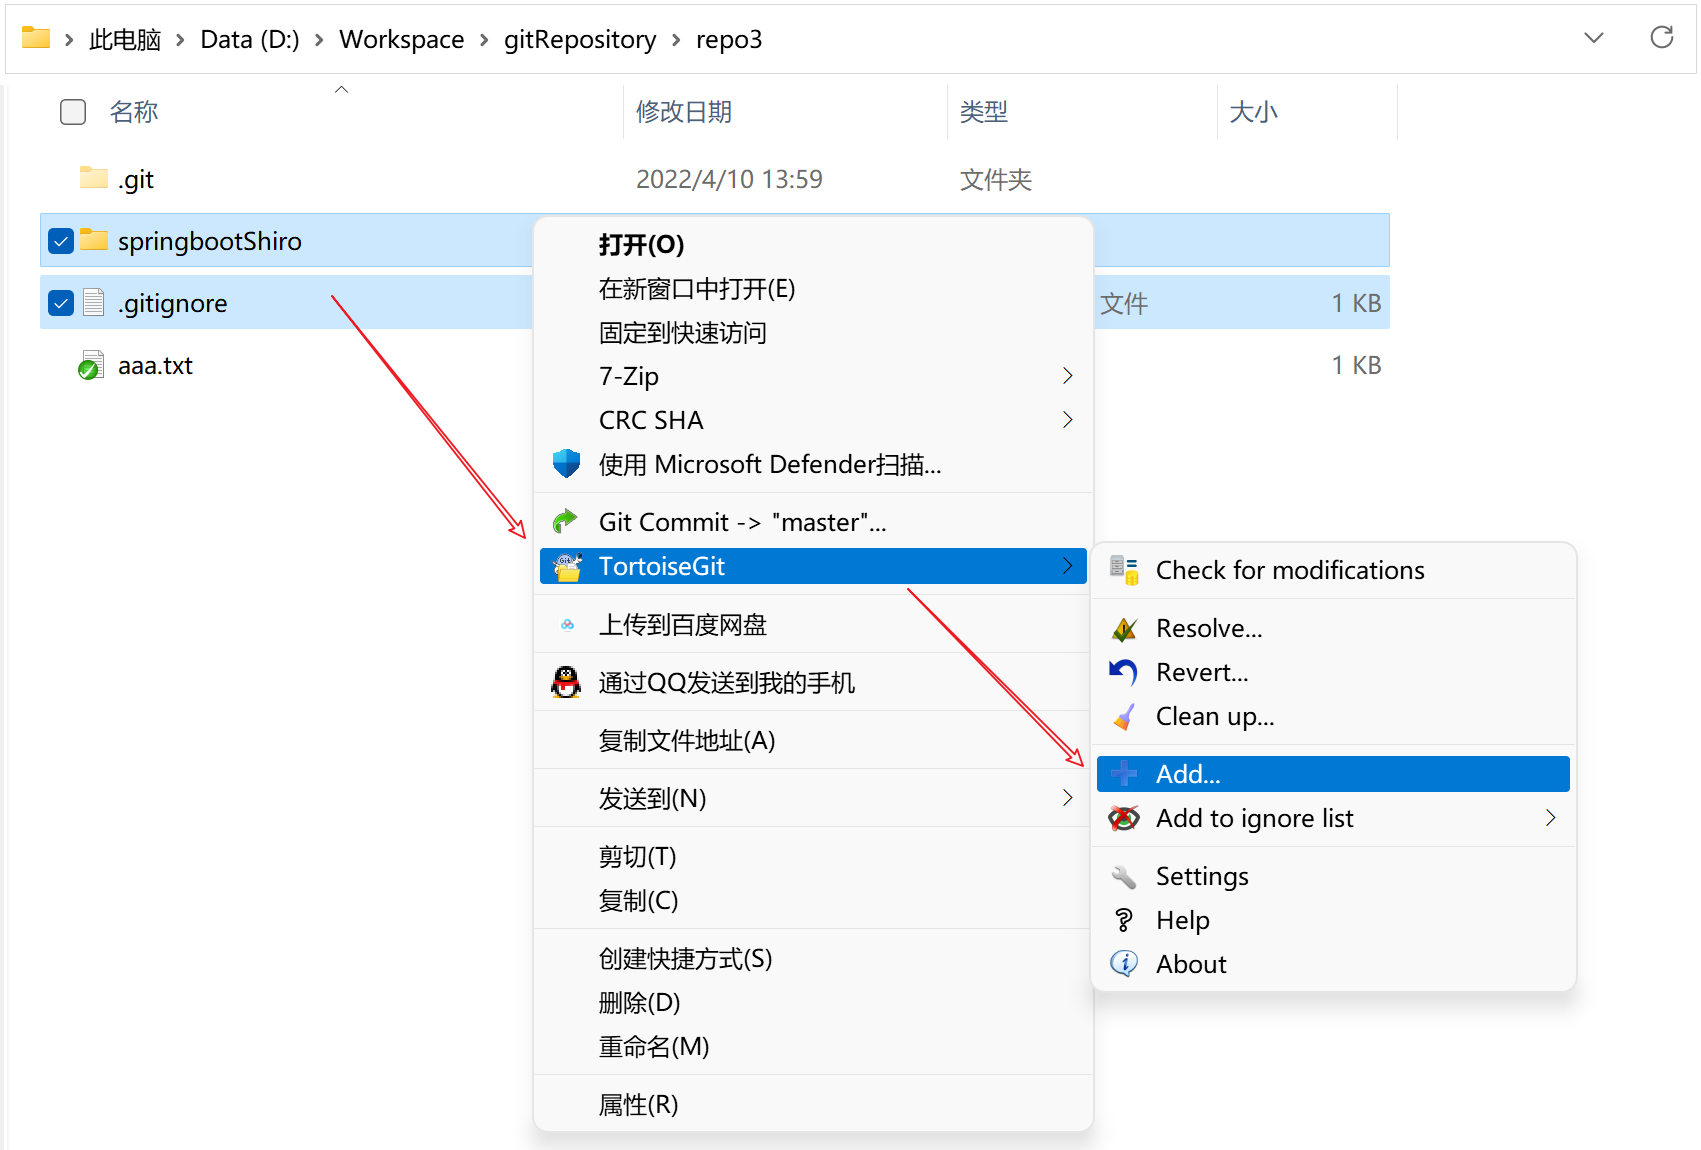Select the aaa.txt file
Screen dimensions: 1701x1150
point(155,366)
